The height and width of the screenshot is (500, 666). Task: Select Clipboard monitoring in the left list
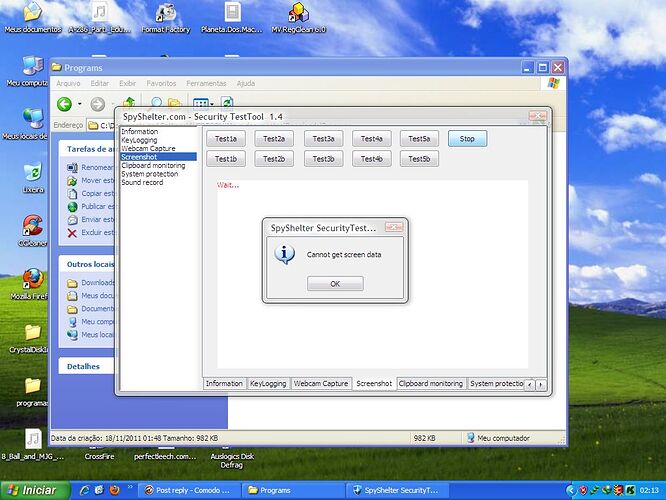pyautogui.click(x=158, y=165)
